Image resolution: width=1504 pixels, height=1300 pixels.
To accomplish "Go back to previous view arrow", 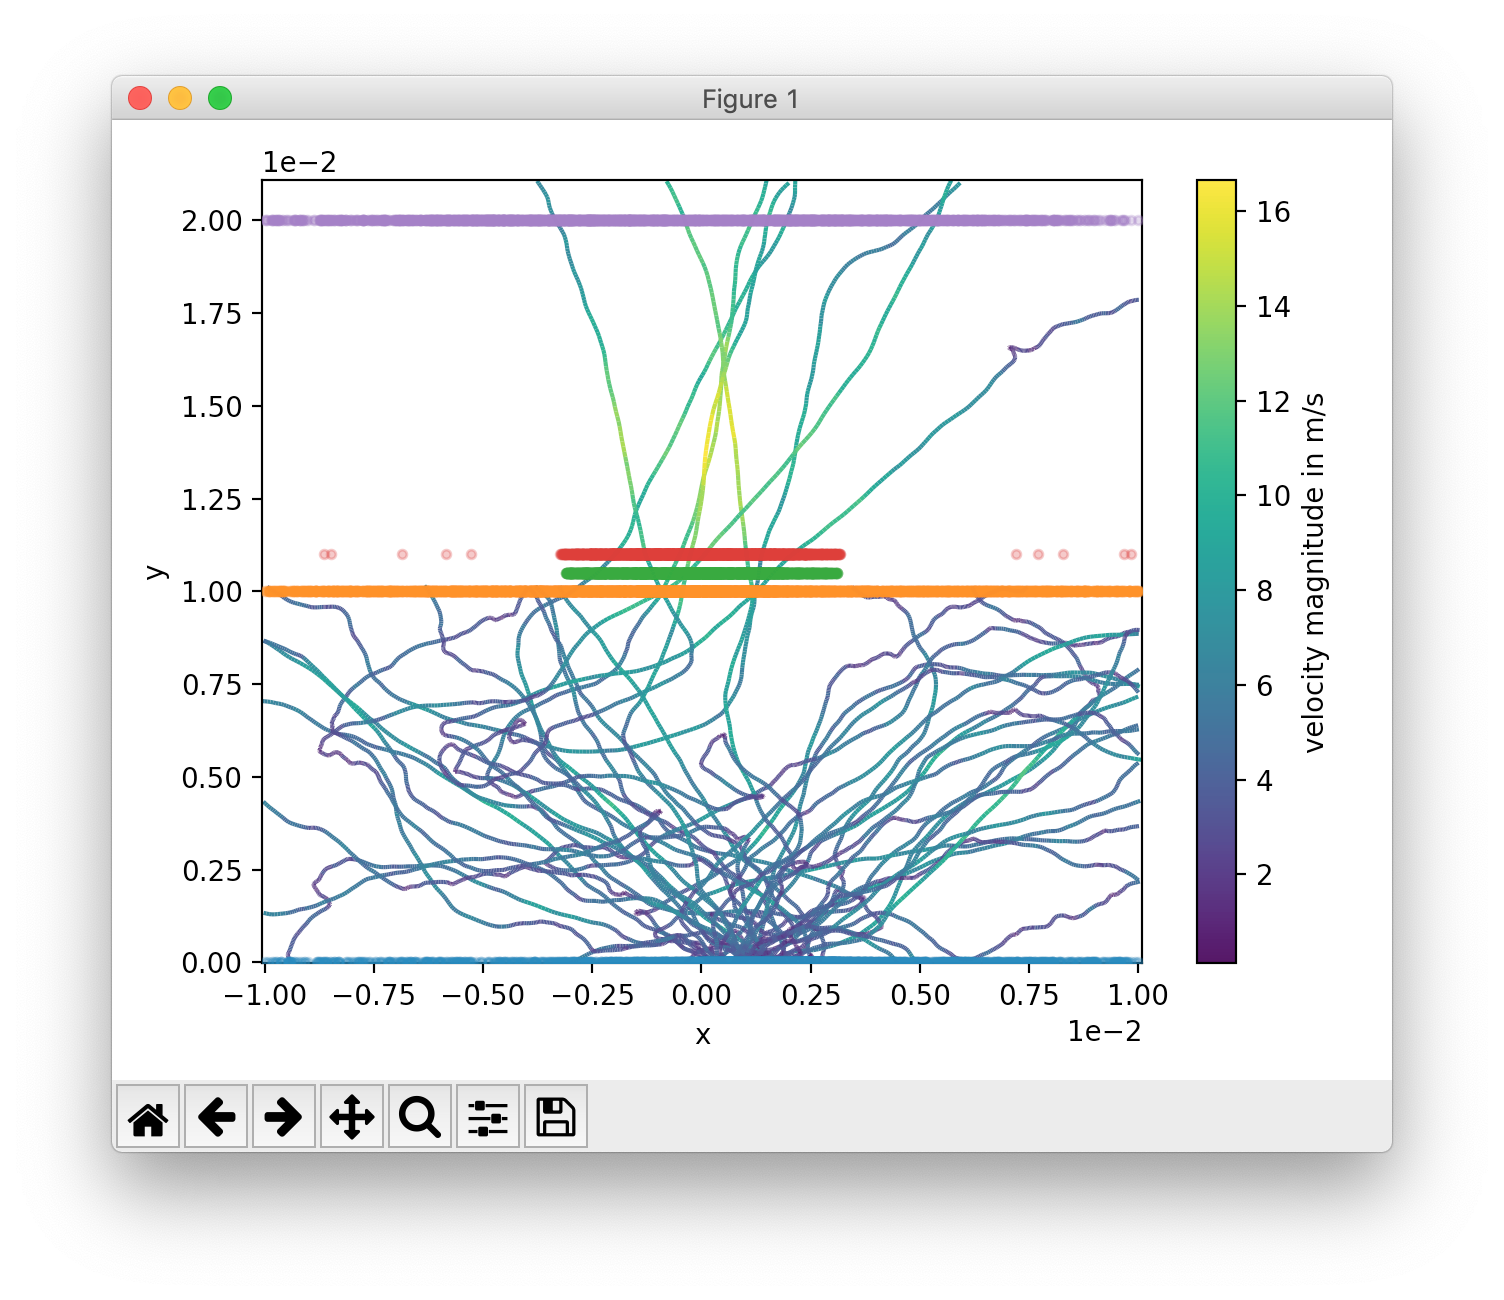I will pyautogui.click(x=216, y=1116).
